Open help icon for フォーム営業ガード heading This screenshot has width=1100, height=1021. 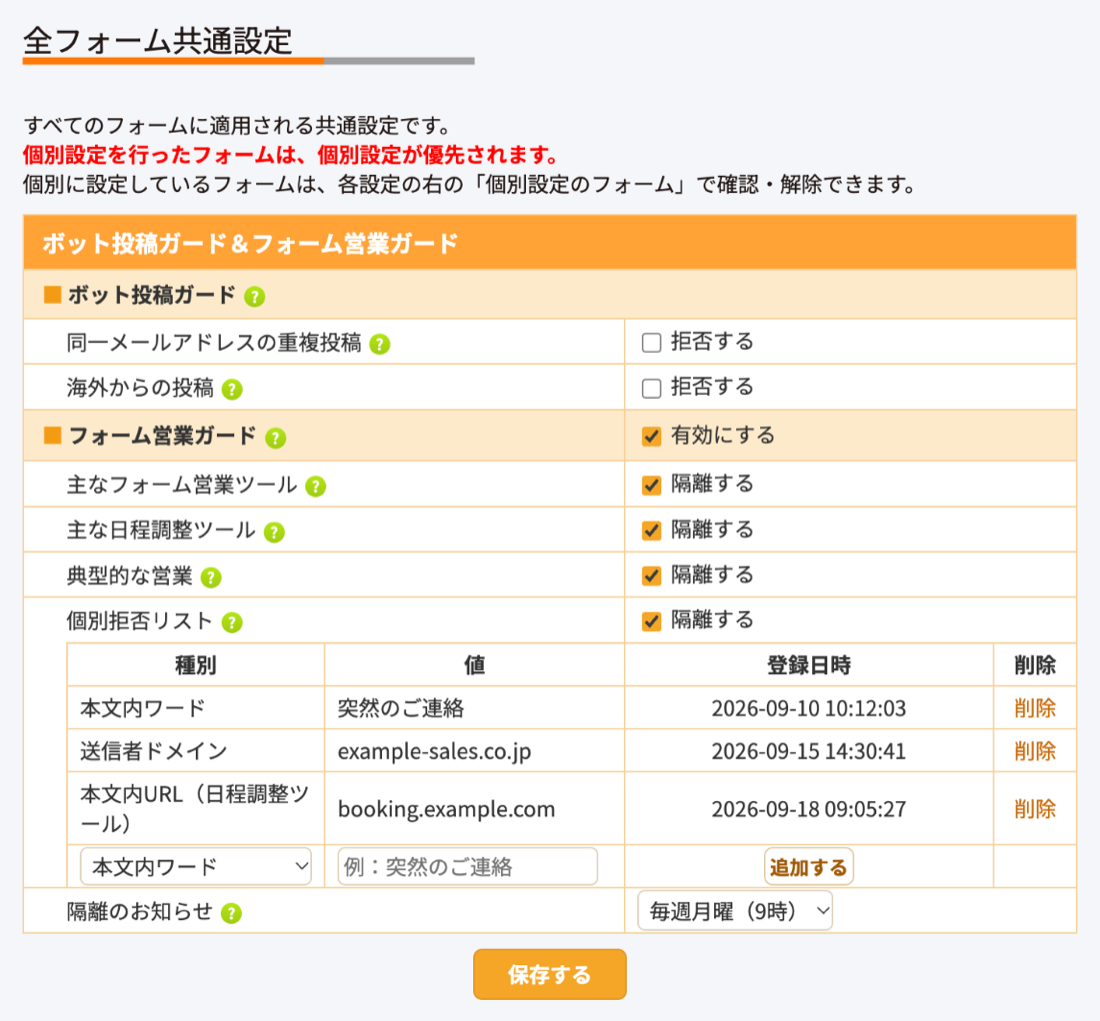(276, 439)
